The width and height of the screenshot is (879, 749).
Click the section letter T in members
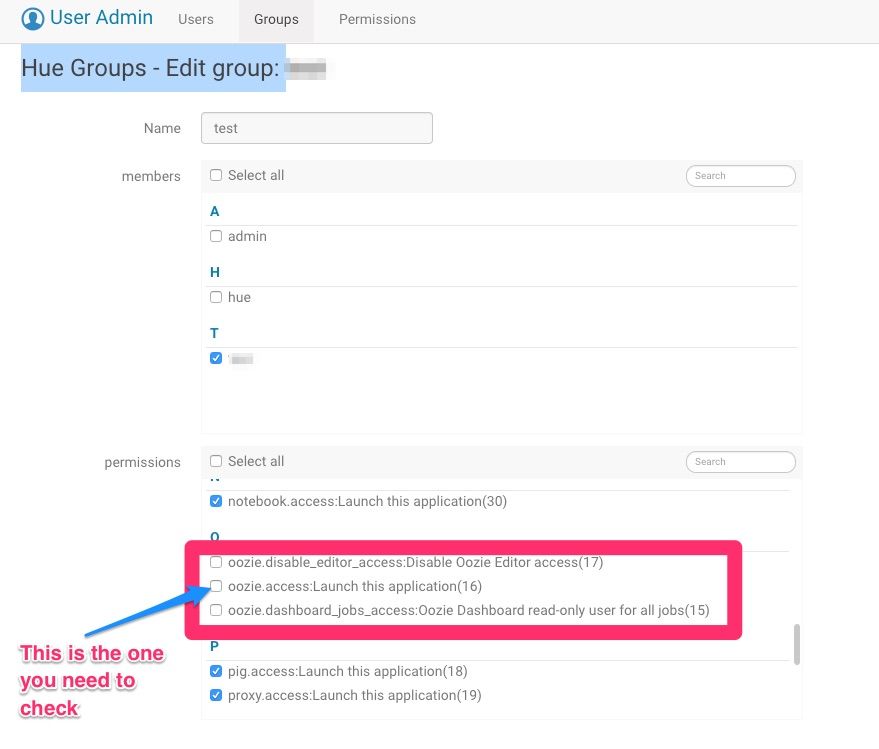point(214,333)
